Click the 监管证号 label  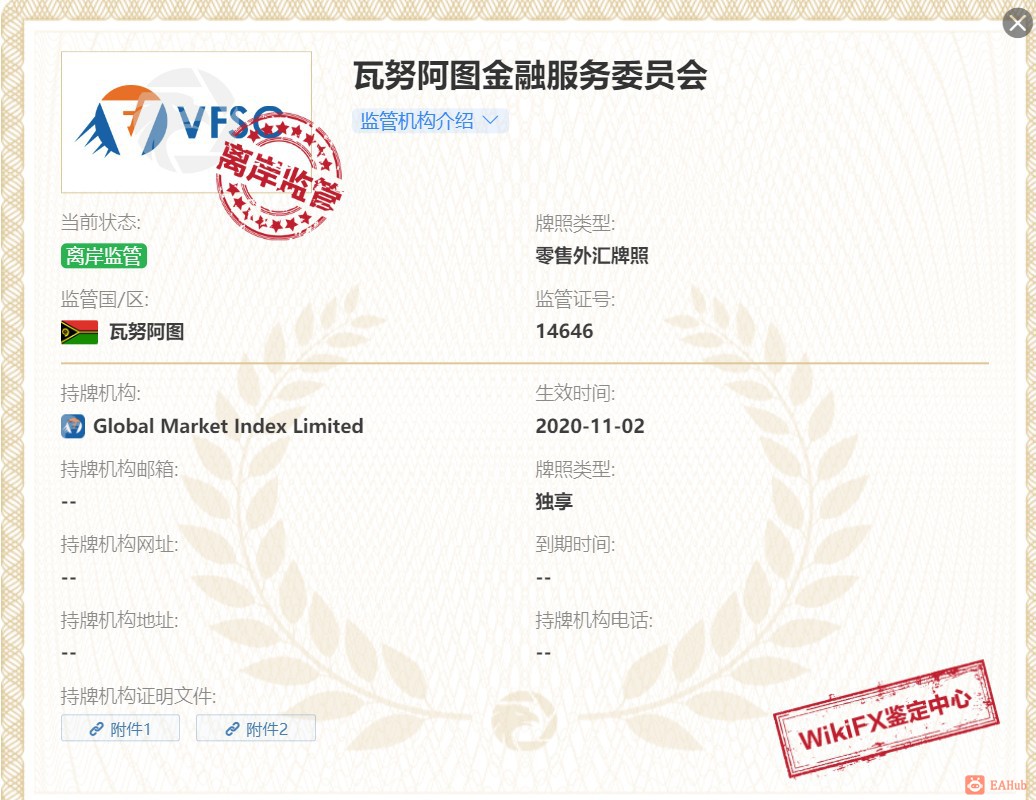tap(575, 299)
